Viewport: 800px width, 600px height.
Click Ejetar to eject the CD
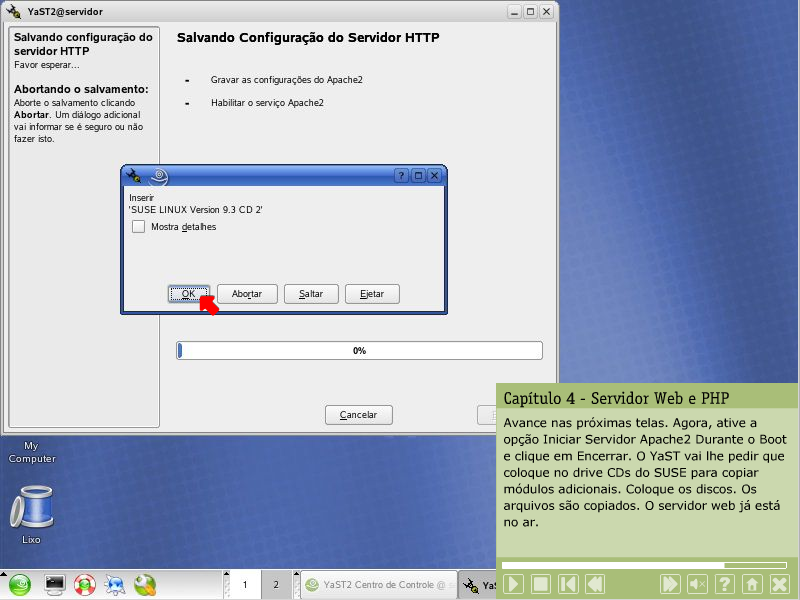coord(372,294)
